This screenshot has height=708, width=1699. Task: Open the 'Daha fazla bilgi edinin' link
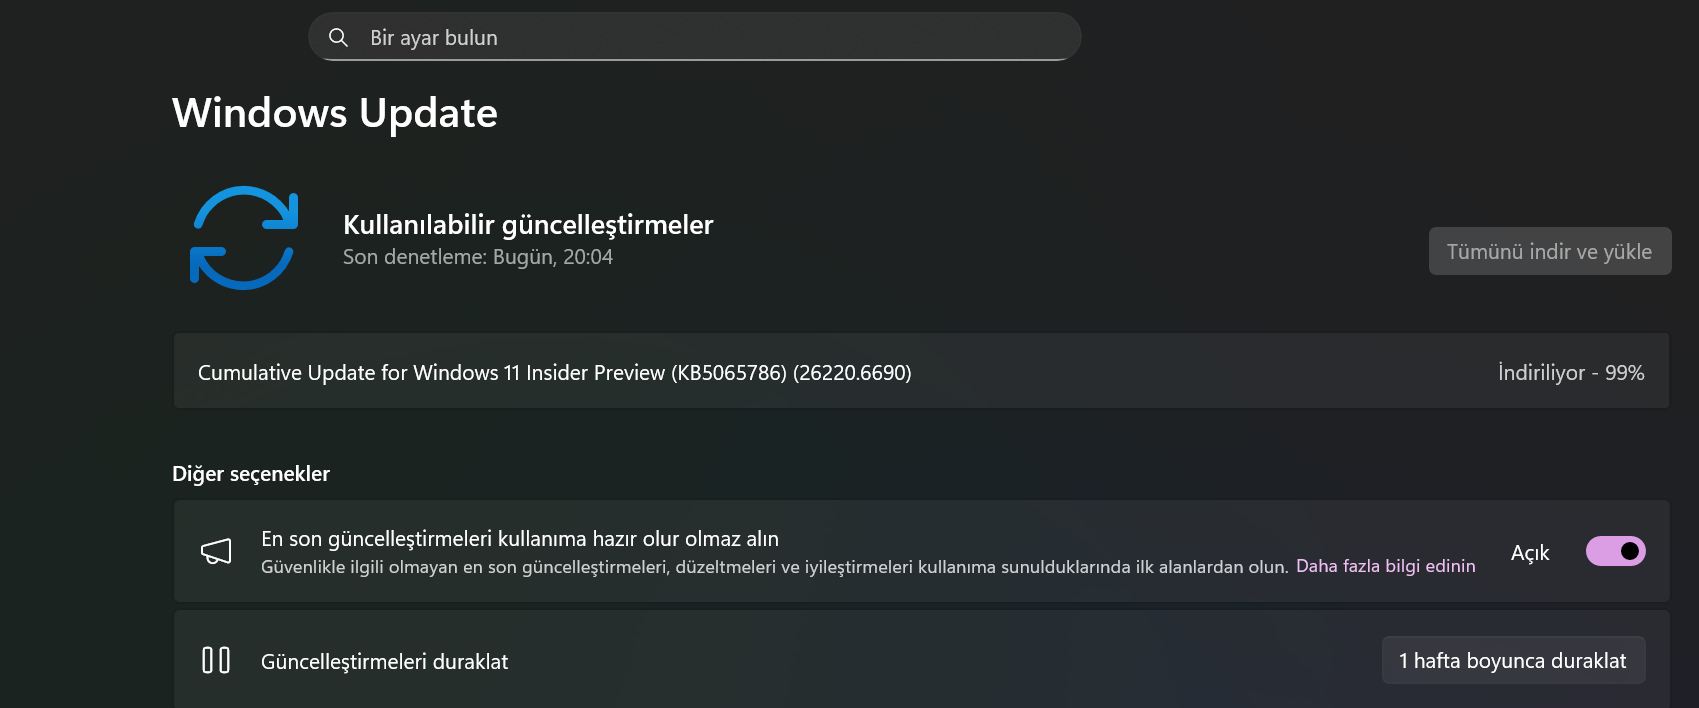[x=1385, y=566]
